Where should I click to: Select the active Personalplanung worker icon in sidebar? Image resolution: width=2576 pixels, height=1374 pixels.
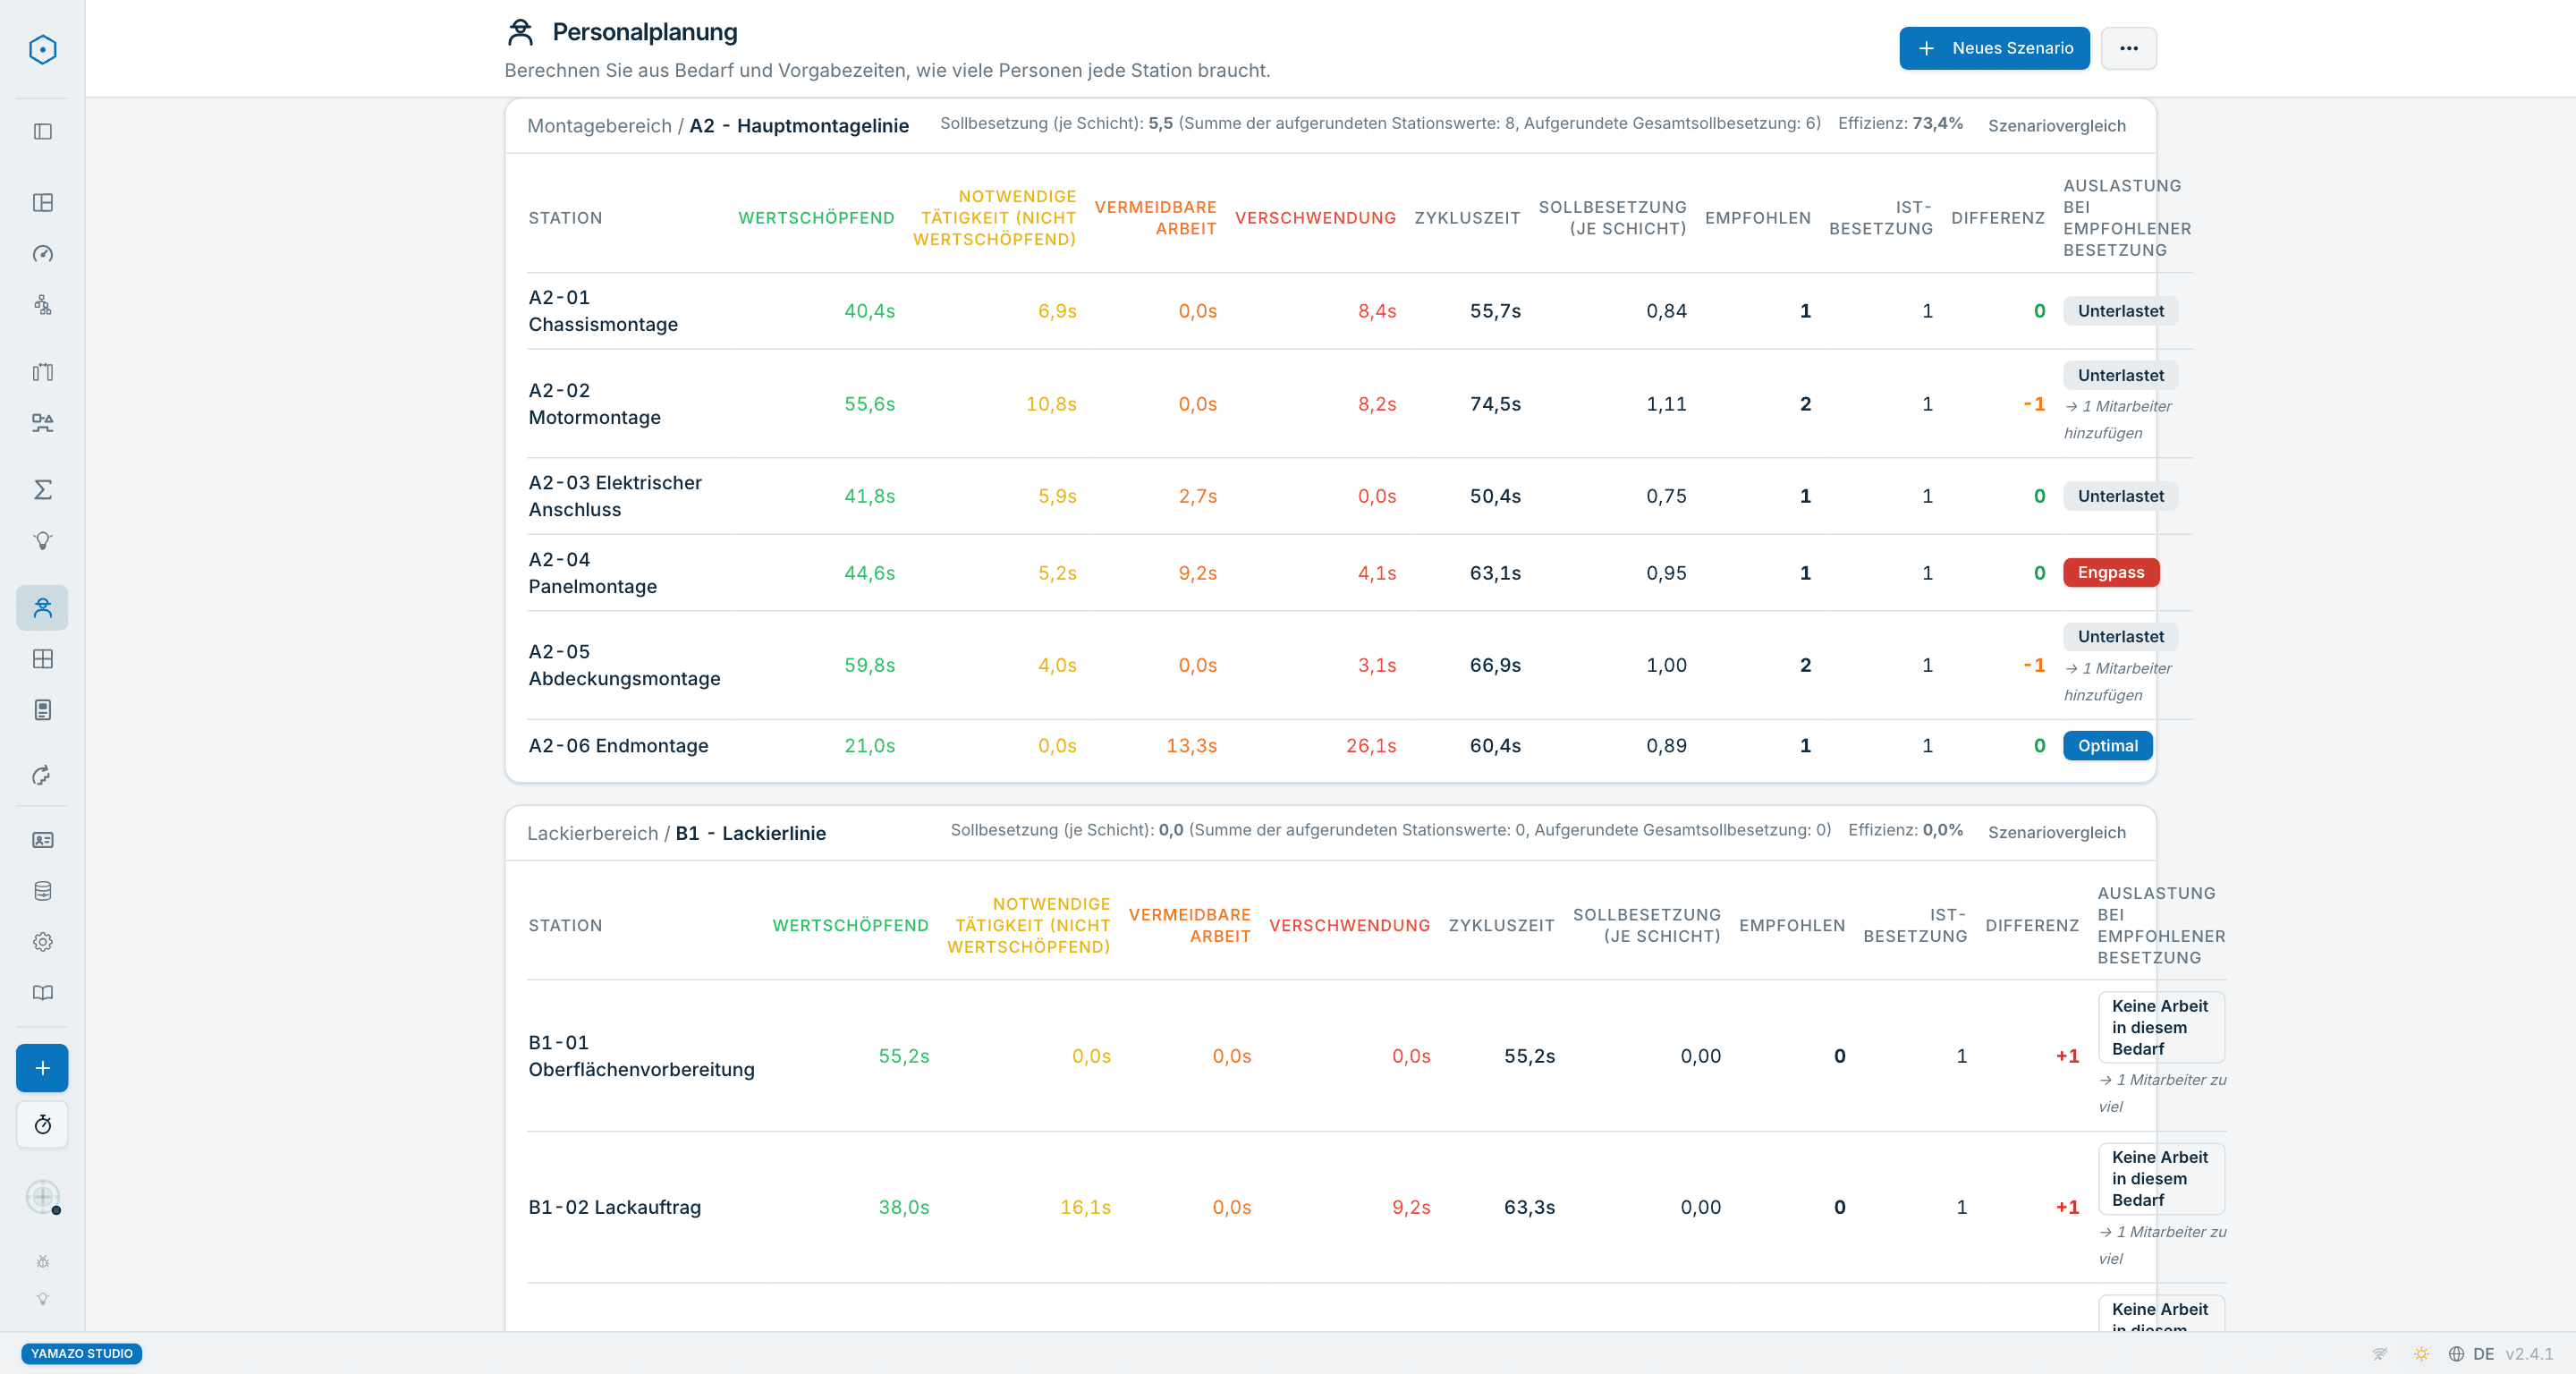click(x=42, y=608)
